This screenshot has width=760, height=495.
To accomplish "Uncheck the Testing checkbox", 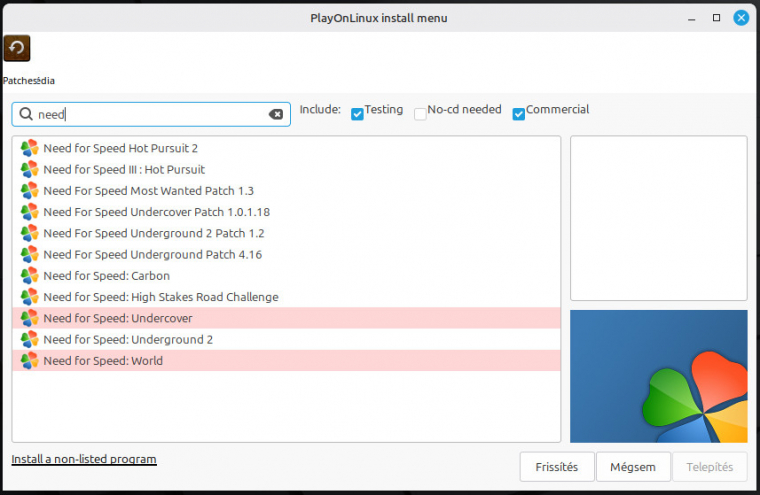I will point(357,114).
